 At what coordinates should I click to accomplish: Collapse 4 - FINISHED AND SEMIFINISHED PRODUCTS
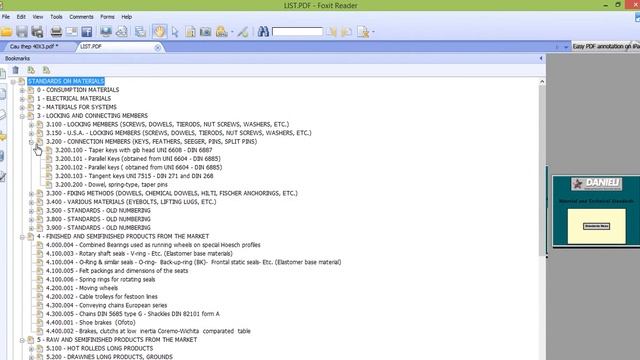[22, 237]
